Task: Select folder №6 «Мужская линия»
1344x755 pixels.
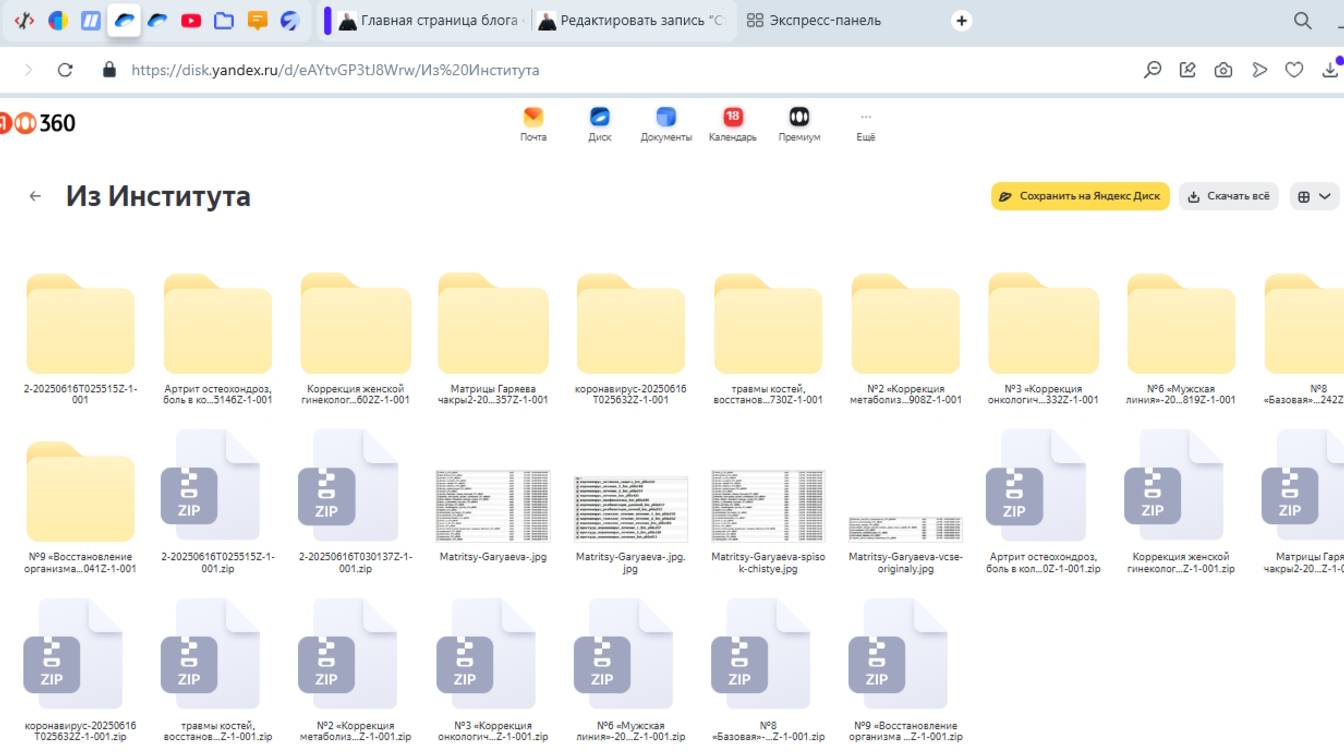Action: click(1181, 338)
